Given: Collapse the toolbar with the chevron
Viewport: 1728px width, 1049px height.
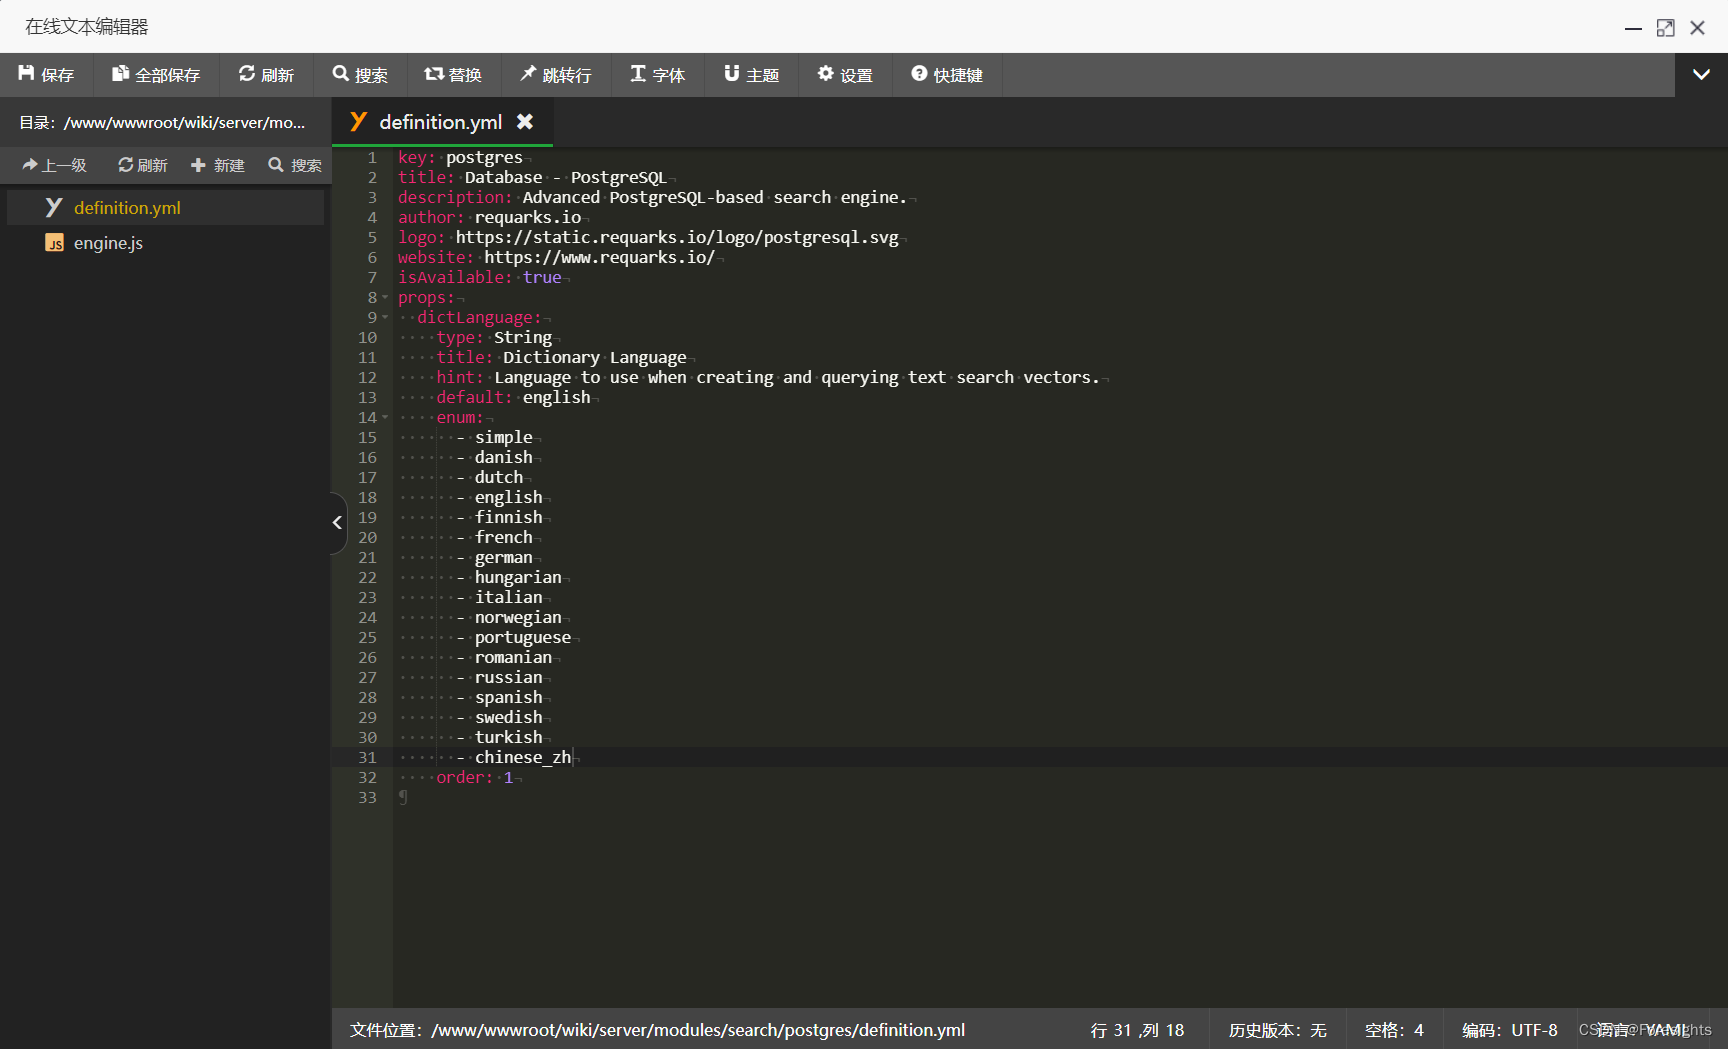Looking at the screenshot, I should [1701, 75].
